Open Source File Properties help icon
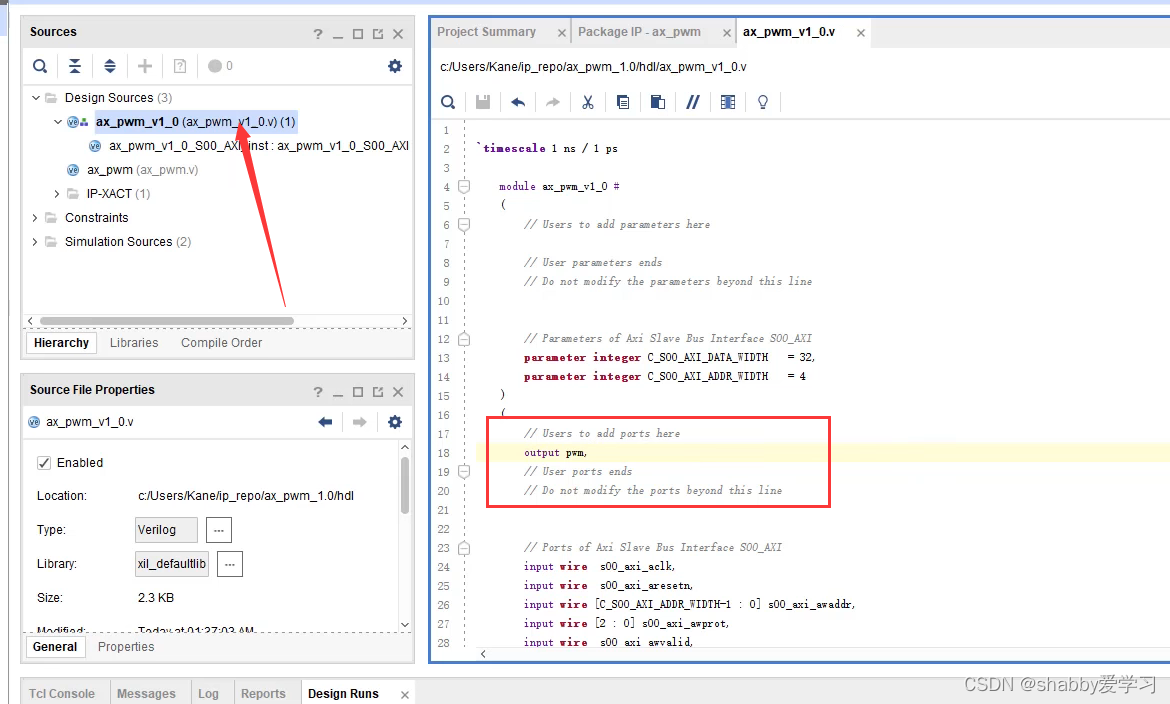The height and width of the screenshot is (704, 1170). [318, 392]
